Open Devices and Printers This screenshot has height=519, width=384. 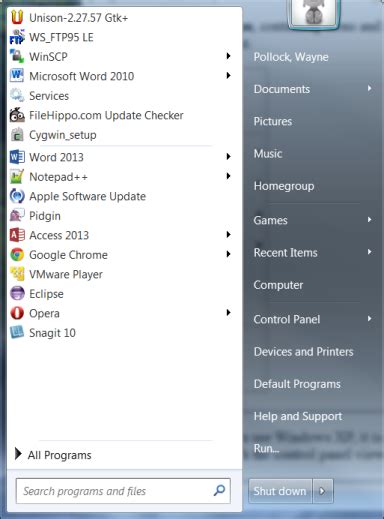click(303, 352)
